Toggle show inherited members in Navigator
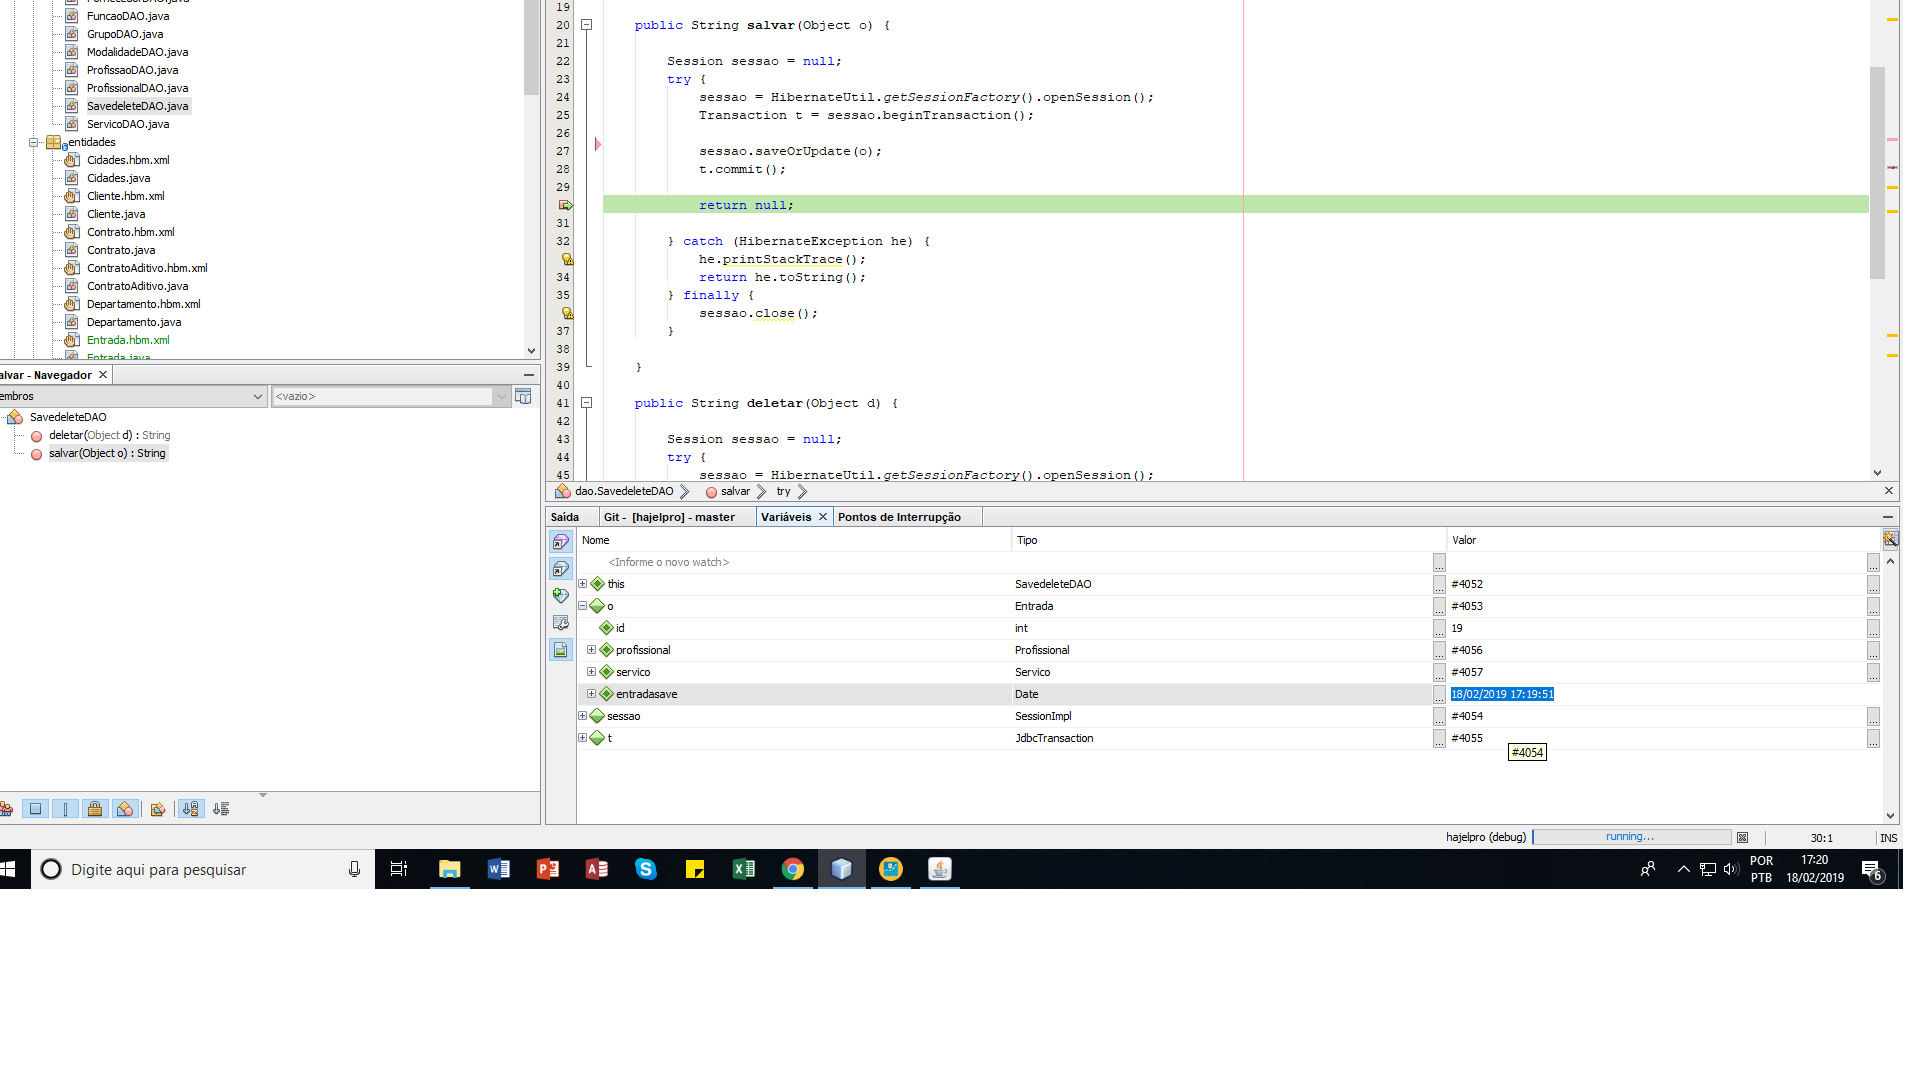Image resolution: width=1920 pixels, height=1080 pixels. pos(6,809)
